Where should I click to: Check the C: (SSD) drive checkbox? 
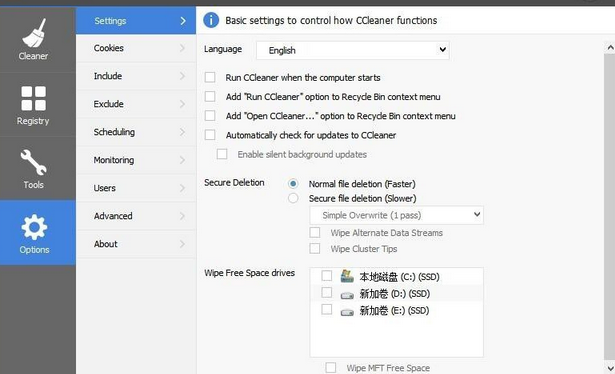coord(327,276)
